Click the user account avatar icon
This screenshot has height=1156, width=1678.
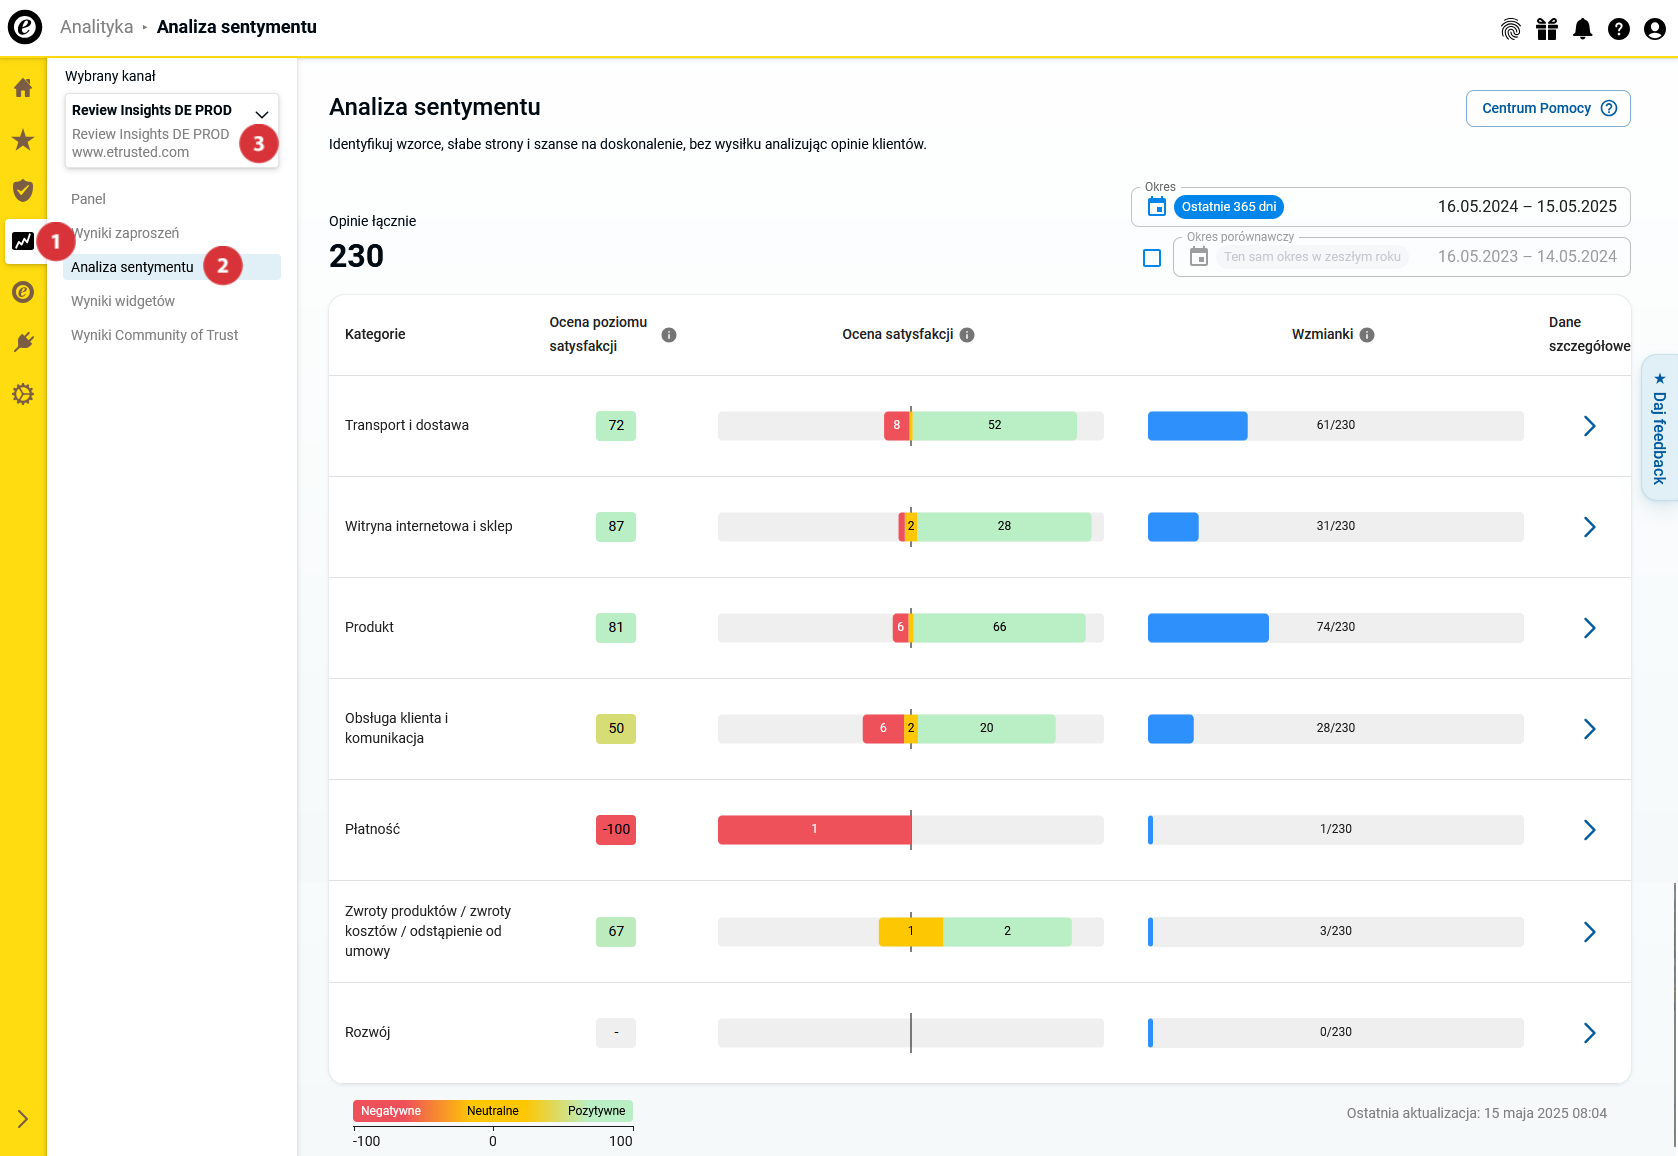(1654, 29)
